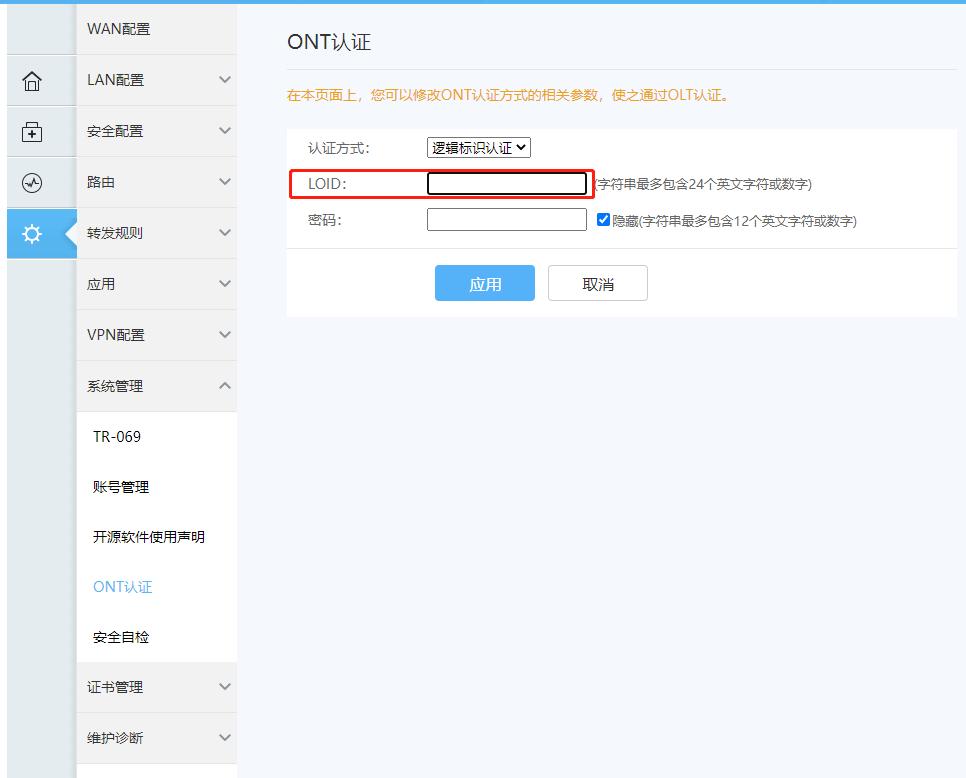This screenshot has width=966, height=778.
Task: Expand the LAN配置 menu section
Action: 157,80
